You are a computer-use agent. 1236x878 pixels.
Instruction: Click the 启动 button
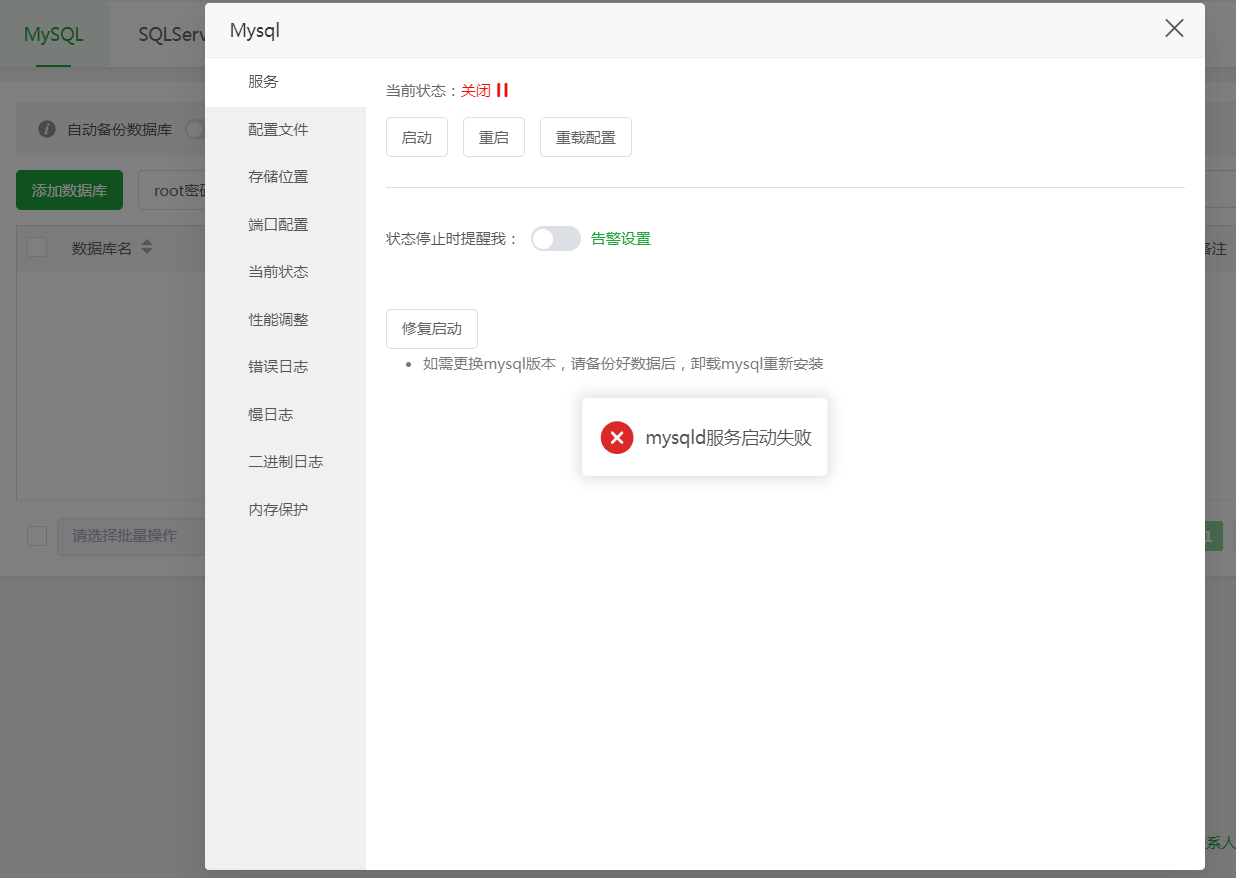click(417, 137)
